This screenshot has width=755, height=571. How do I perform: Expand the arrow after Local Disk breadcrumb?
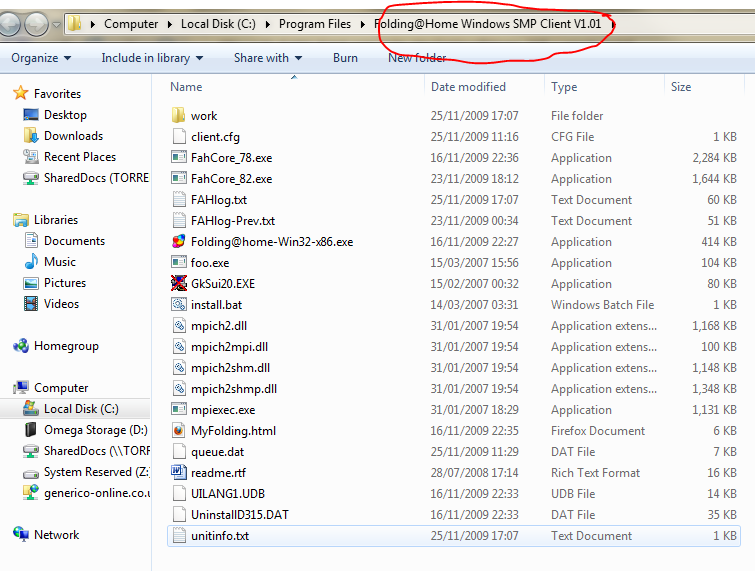click(x=267, y=24)
